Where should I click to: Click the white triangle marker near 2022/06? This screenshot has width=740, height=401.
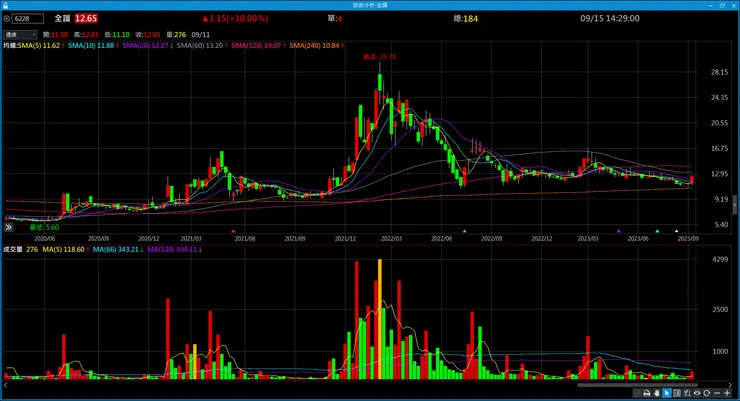tap(464, 231)
